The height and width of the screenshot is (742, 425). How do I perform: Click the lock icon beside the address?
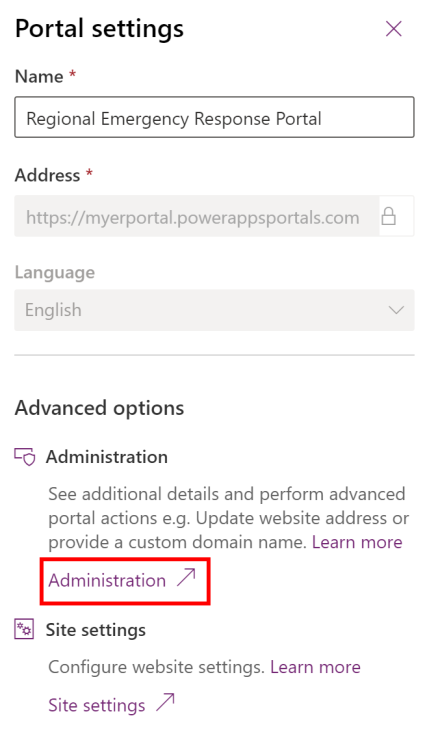(x=389, y=216)
